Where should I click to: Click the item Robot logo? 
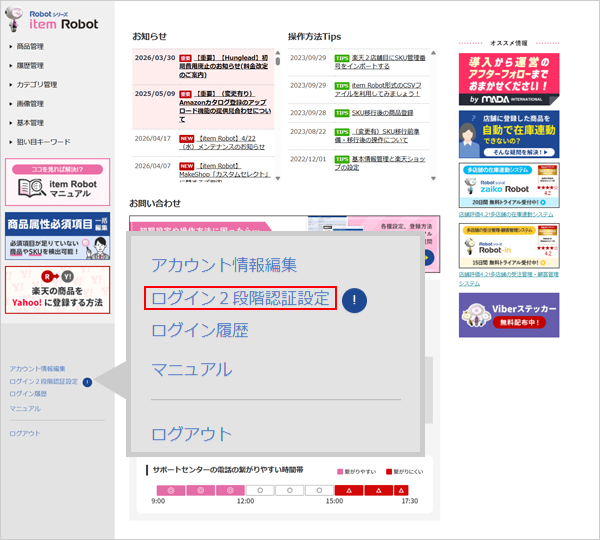(x=52, y=20)
